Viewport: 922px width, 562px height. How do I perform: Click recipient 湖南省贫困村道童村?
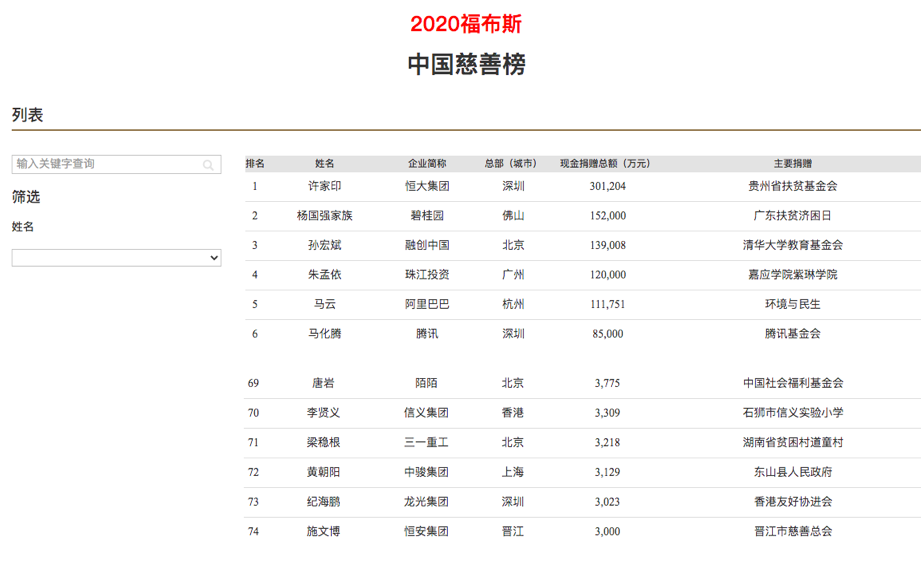click(793, 442)
